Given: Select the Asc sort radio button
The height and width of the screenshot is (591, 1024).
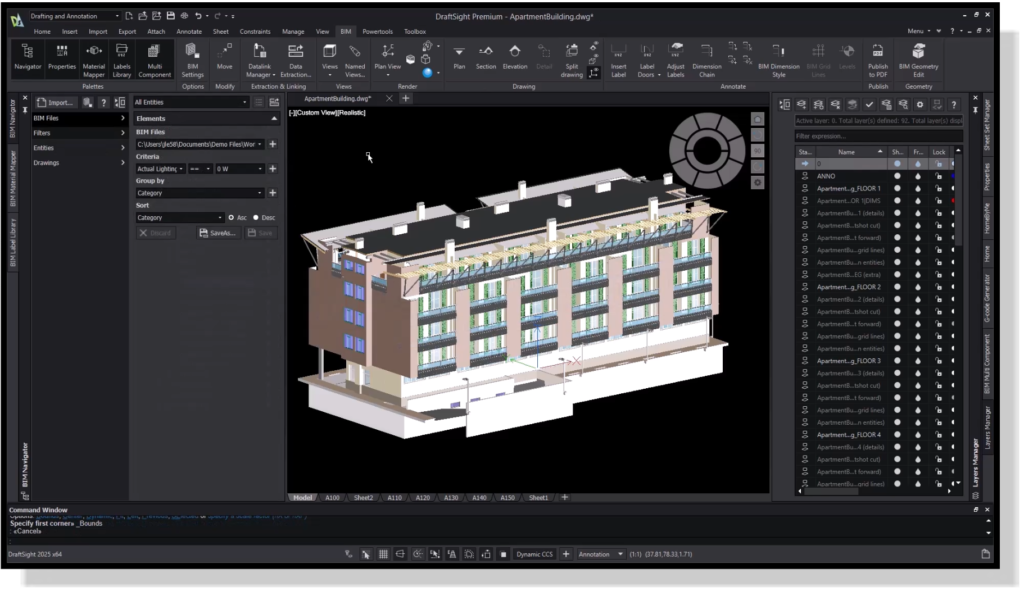Looking at the screenshot, I should pyautogui.click(x=231, y=217).
